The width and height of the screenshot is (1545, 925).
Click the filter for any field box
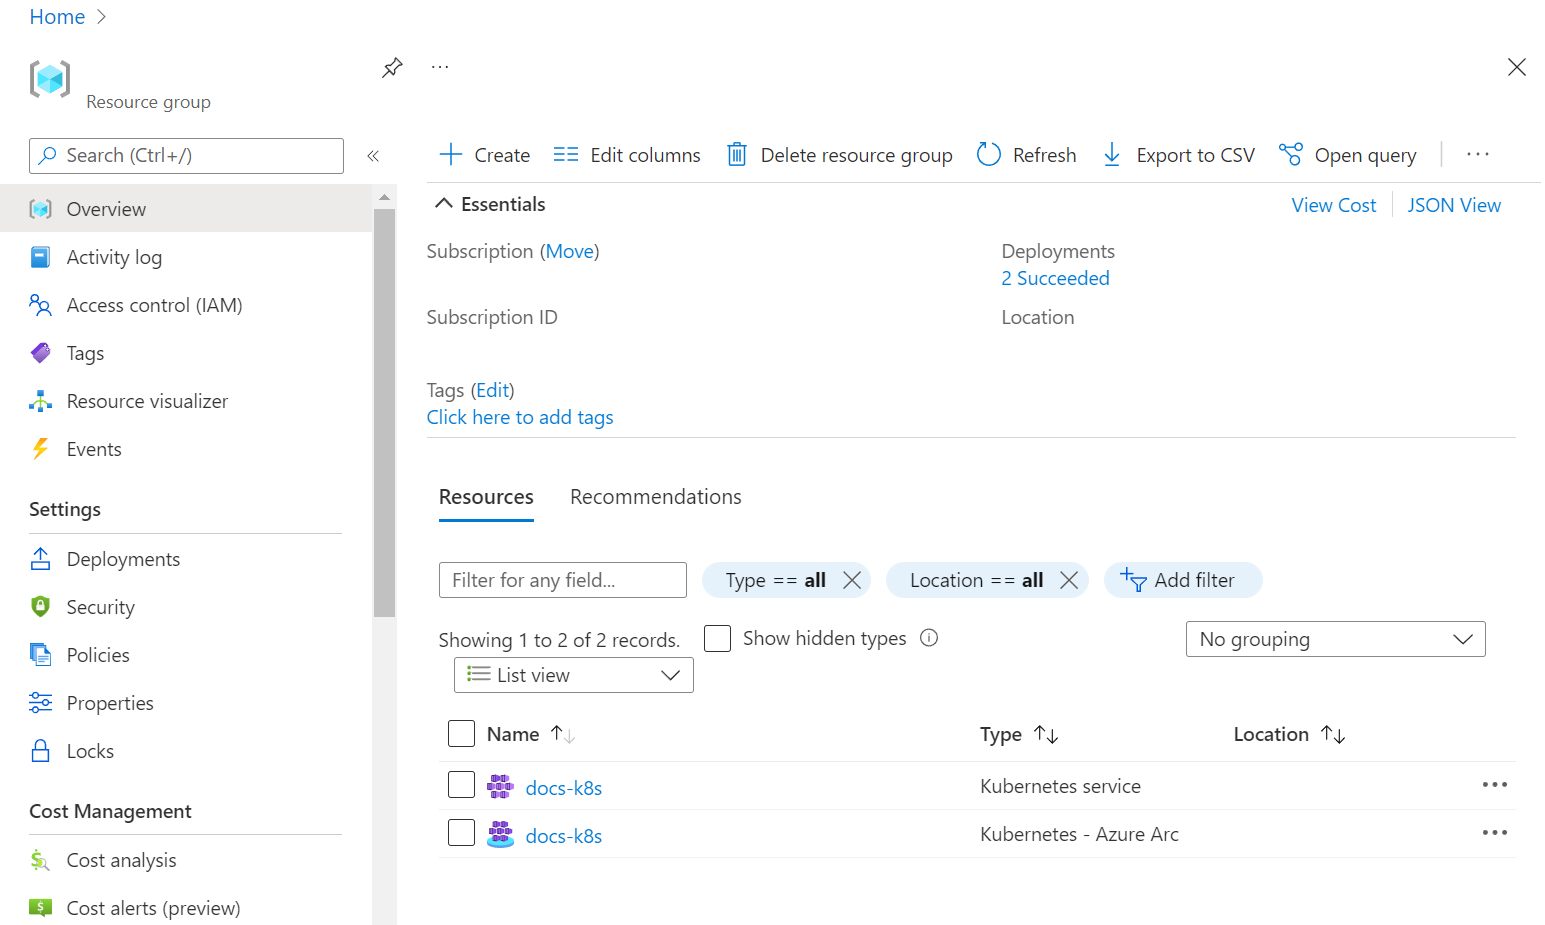click(x=562, y=580)
